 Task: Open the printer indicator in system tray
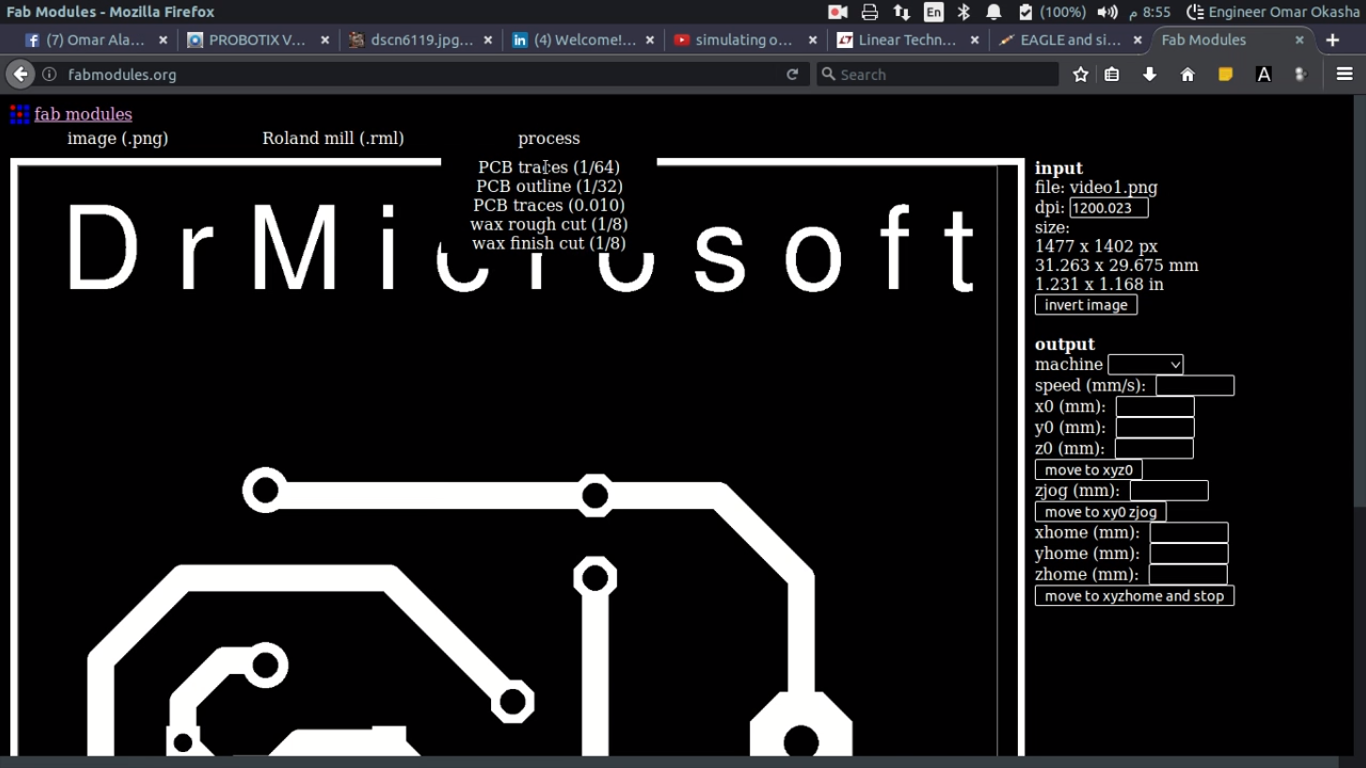click(x=870, y=12)
